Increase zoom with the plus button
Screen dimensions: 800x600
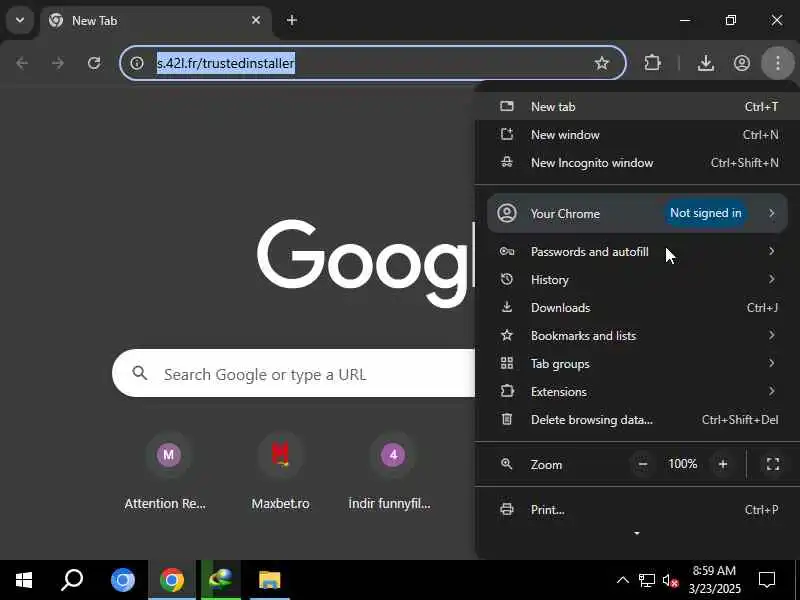[722, 464]
